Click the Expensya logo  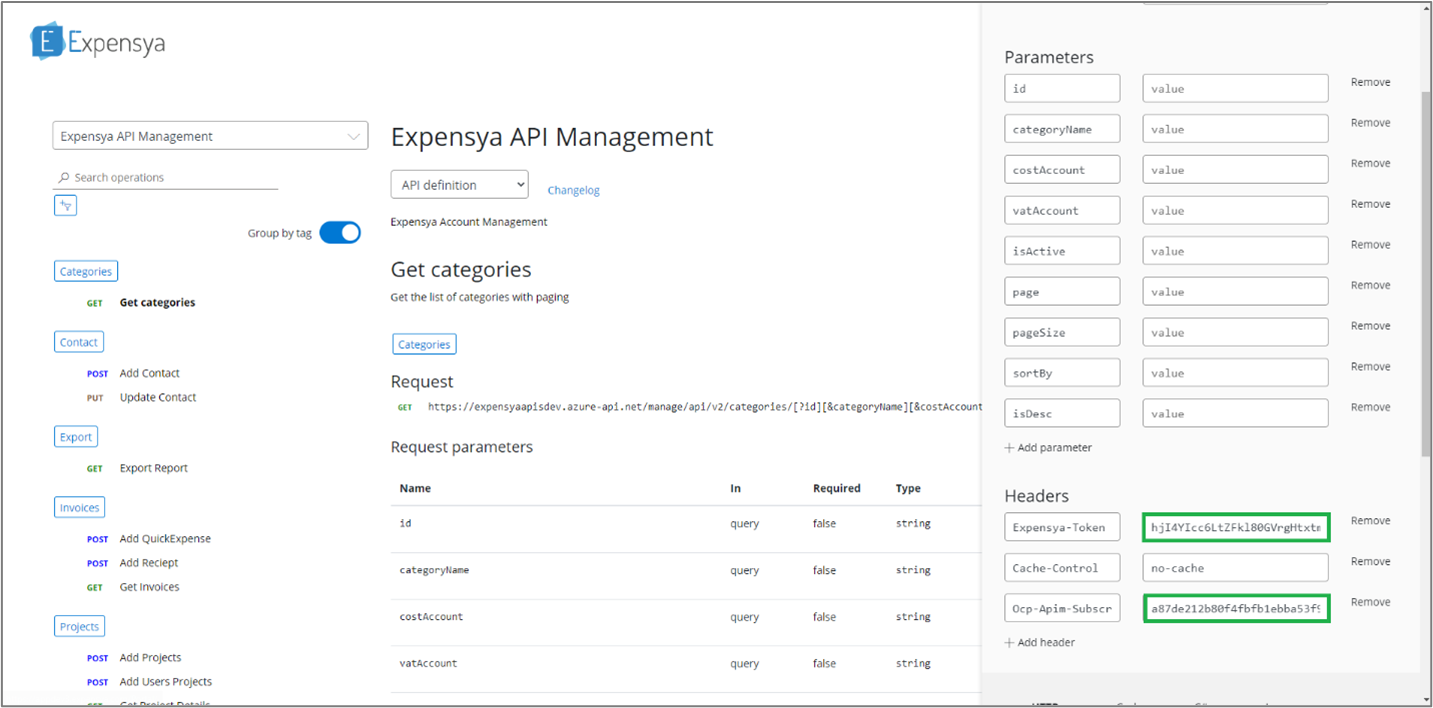[x=97, y=42]
